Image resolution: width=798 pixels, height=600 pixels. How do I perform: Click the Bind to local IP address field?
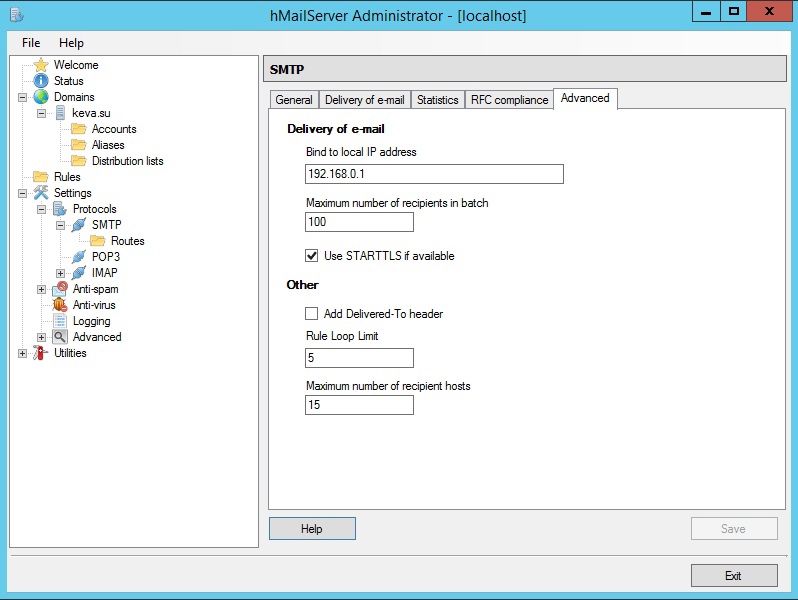coord(434,174)
